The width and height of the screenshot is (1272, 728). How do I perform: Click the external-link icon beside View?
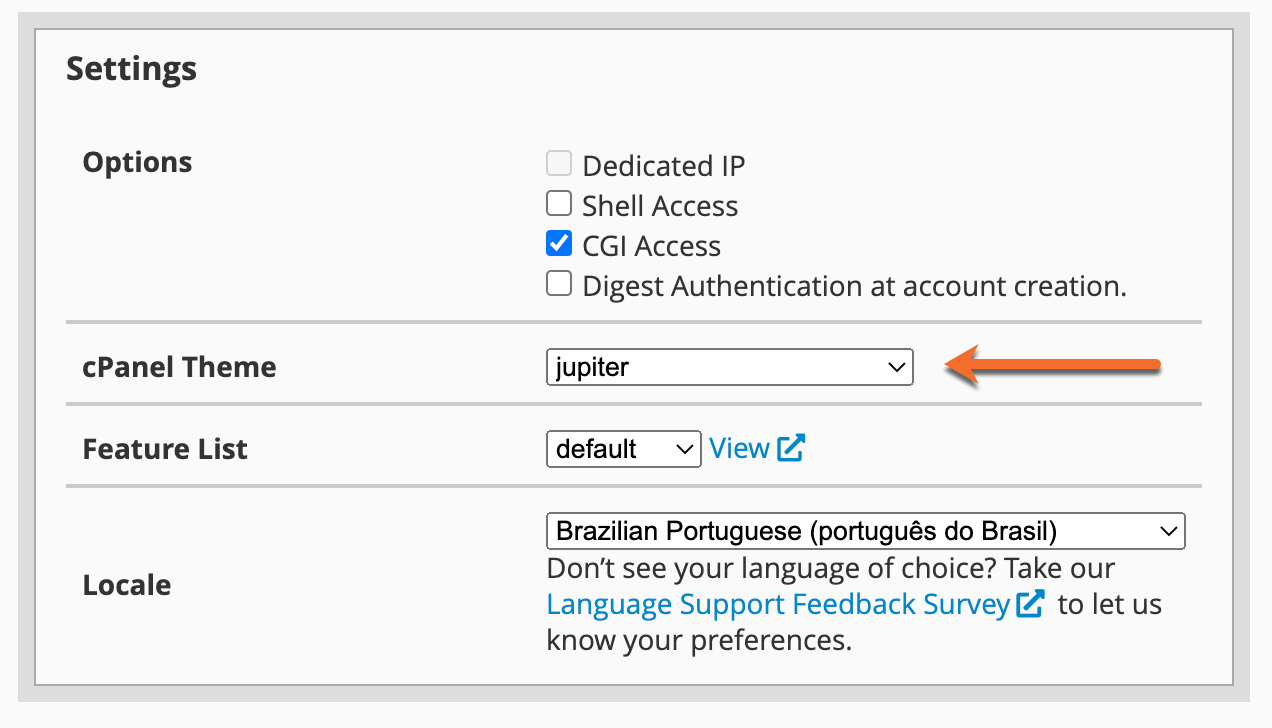click(x=791, y=449)
